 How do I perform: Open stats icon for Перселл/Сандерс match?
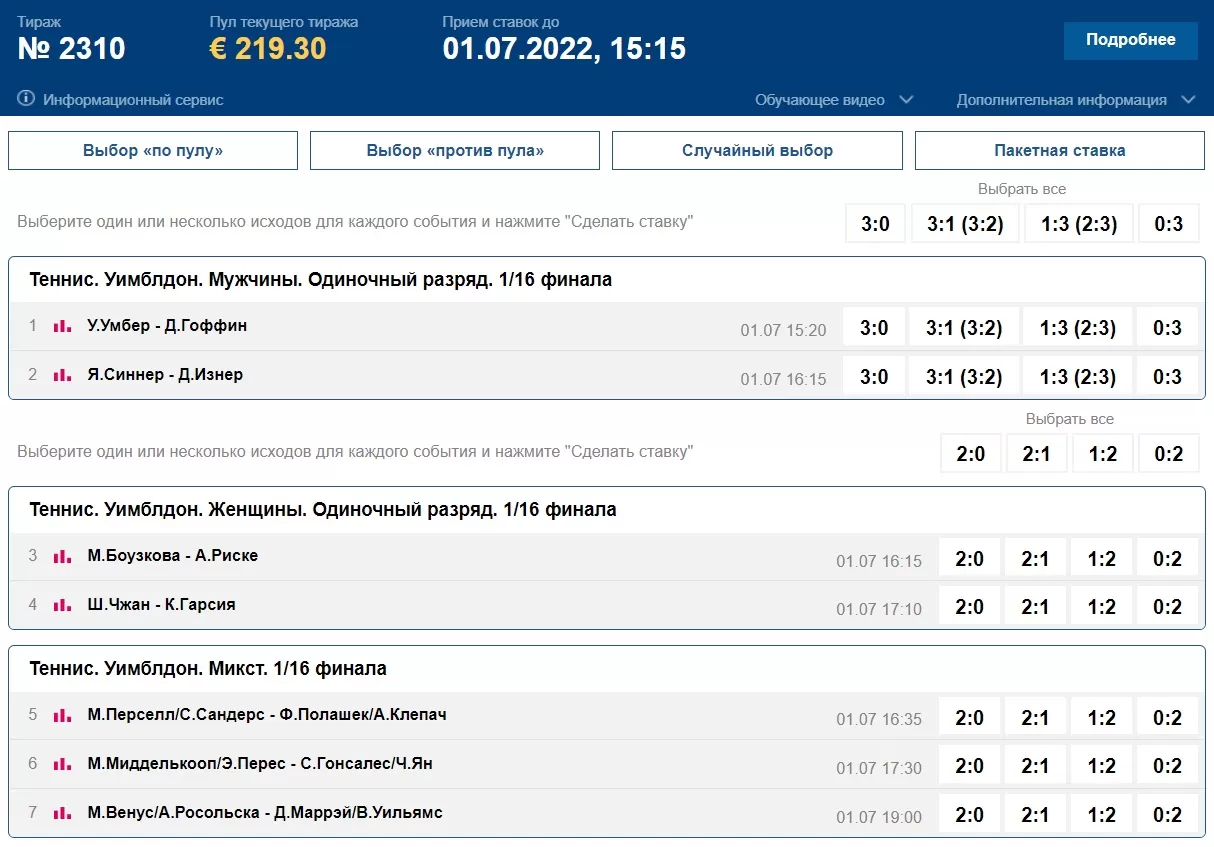pos(62,715)
